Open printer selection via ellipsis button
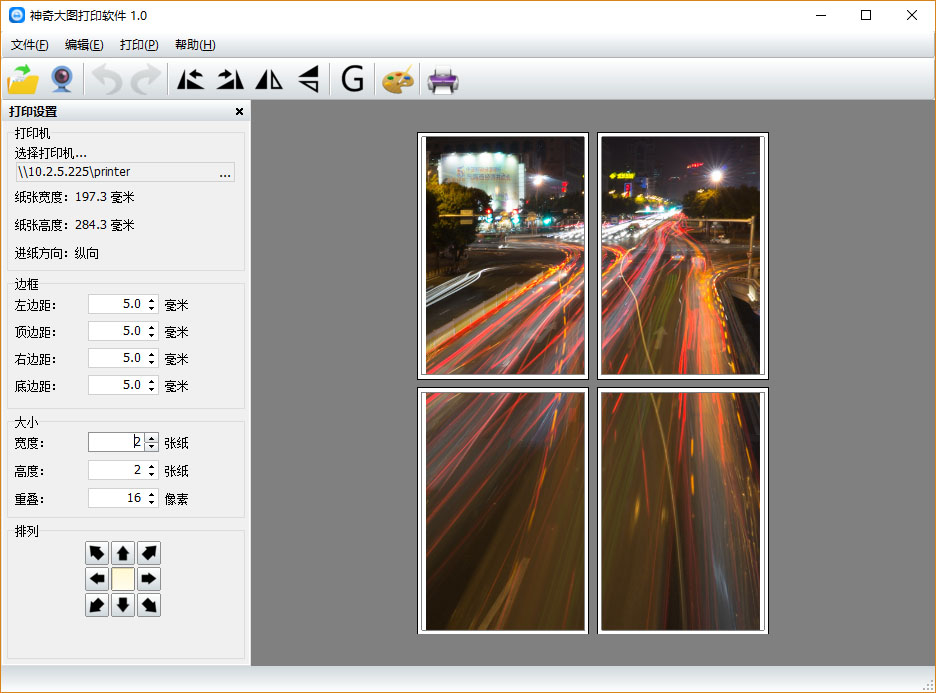Screen dimensions: 936x693 click(x=225, y=173)
